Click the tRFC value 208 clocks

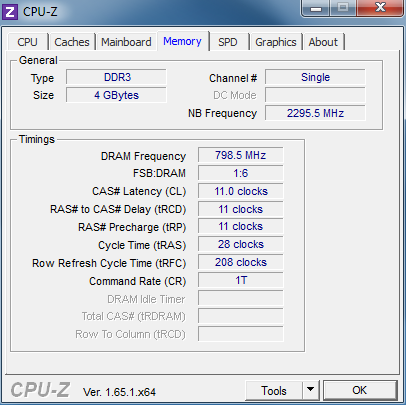240,262
